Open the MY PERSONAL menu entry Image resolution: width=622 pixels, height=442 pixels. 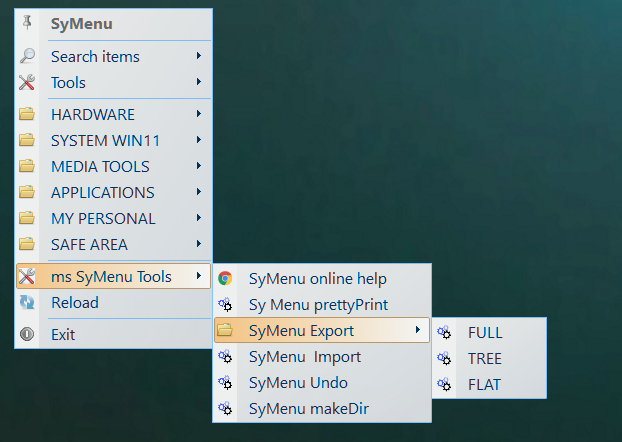[113, 218]
